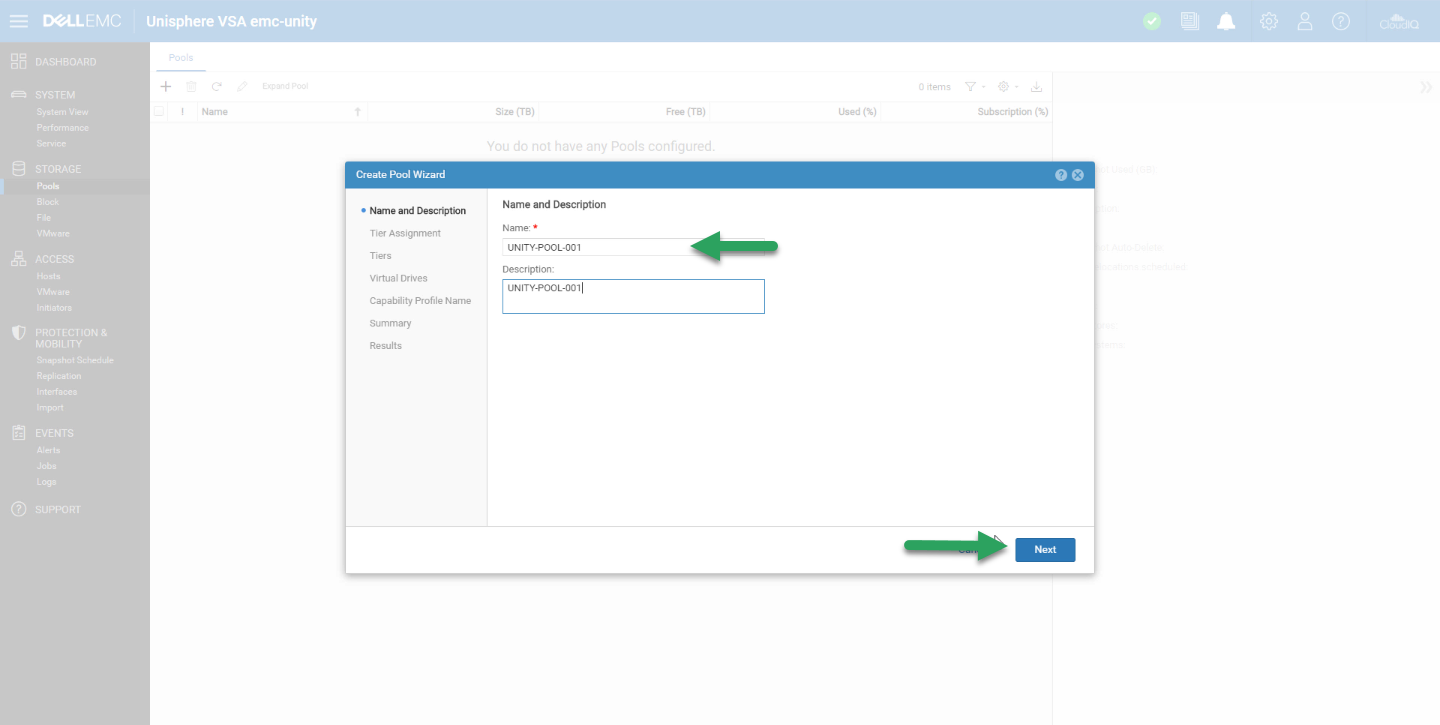Open the running jobs icon in header

click(x=1189, y=21)
